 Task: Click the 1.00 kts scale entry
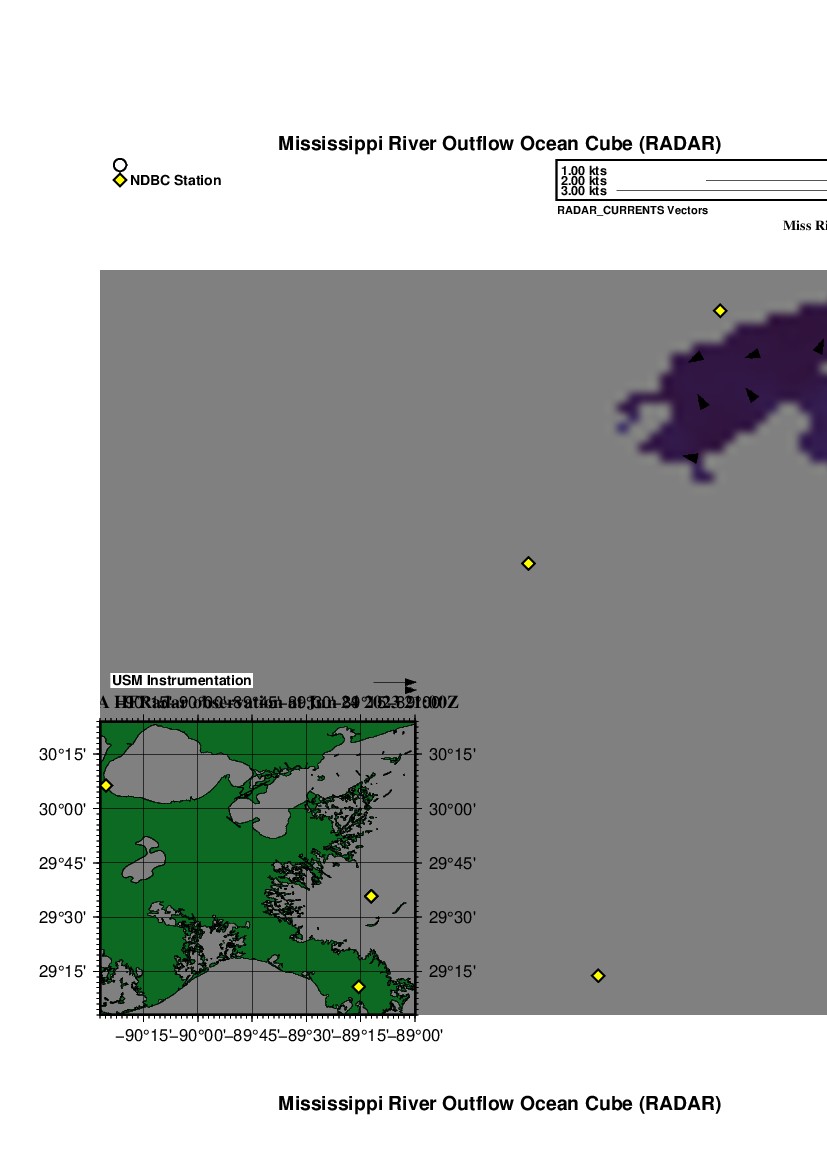583,171
